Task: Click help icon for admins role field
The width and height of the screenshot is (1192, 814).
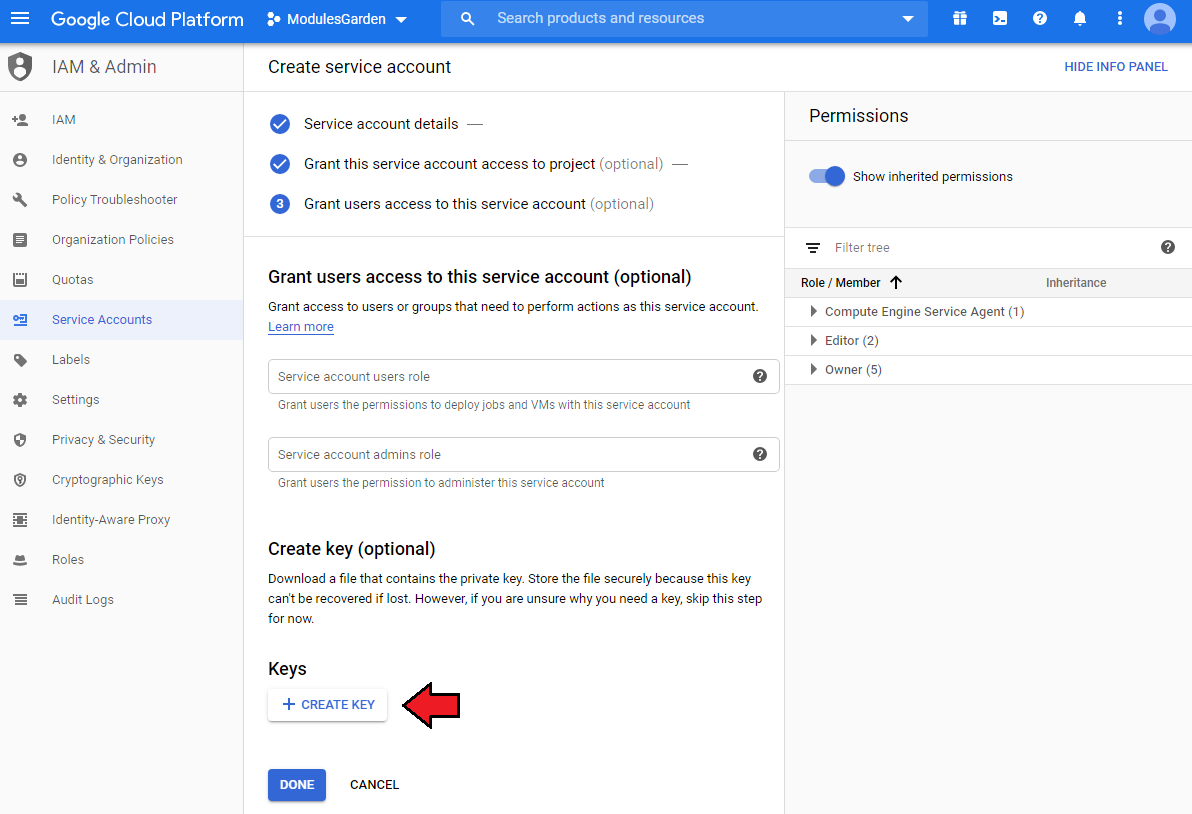Action: [759, 455]
